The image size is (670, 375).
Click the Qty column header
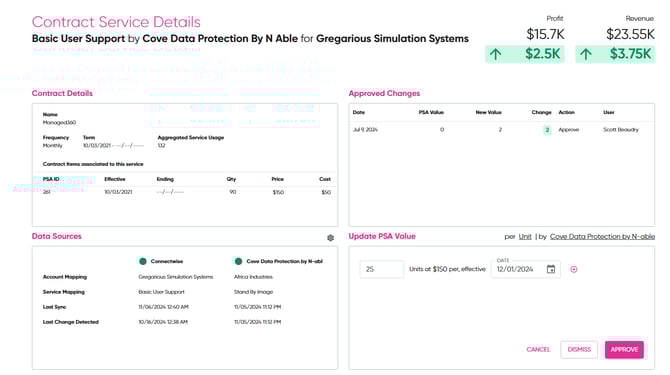pyautogui.click(x=231, y=179)
